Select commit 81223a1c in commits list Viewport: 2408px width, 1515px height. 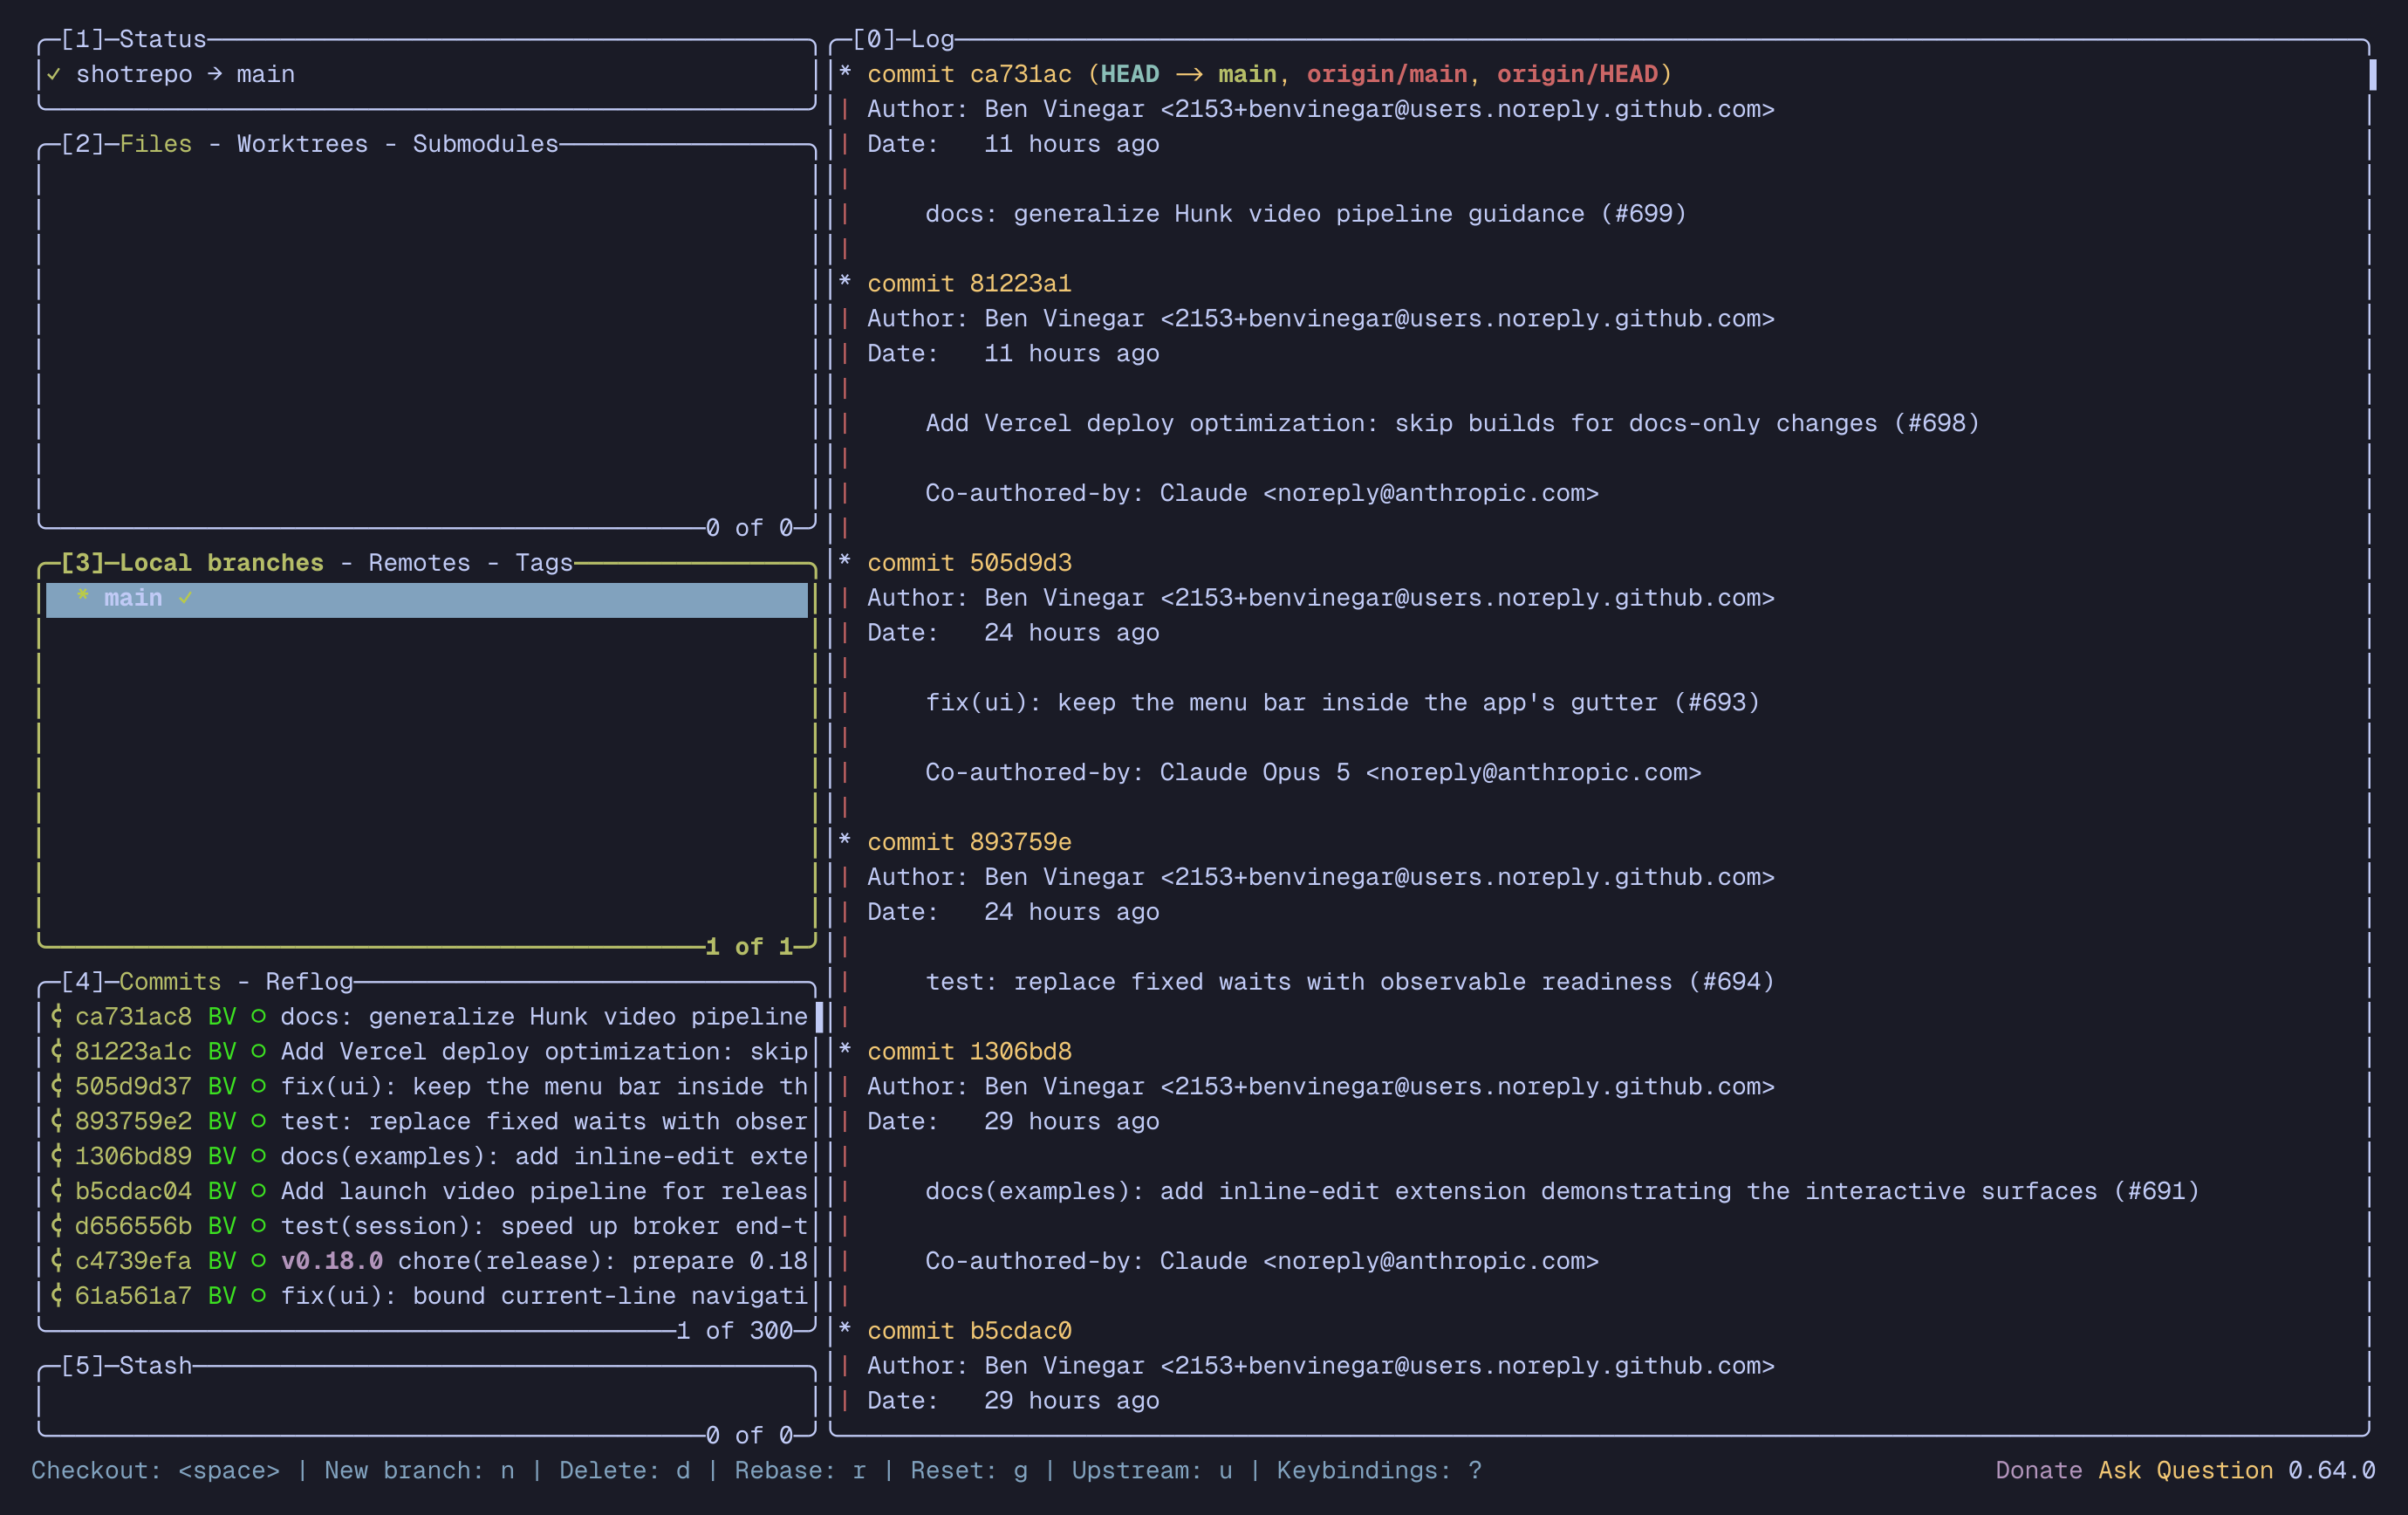427,1052
